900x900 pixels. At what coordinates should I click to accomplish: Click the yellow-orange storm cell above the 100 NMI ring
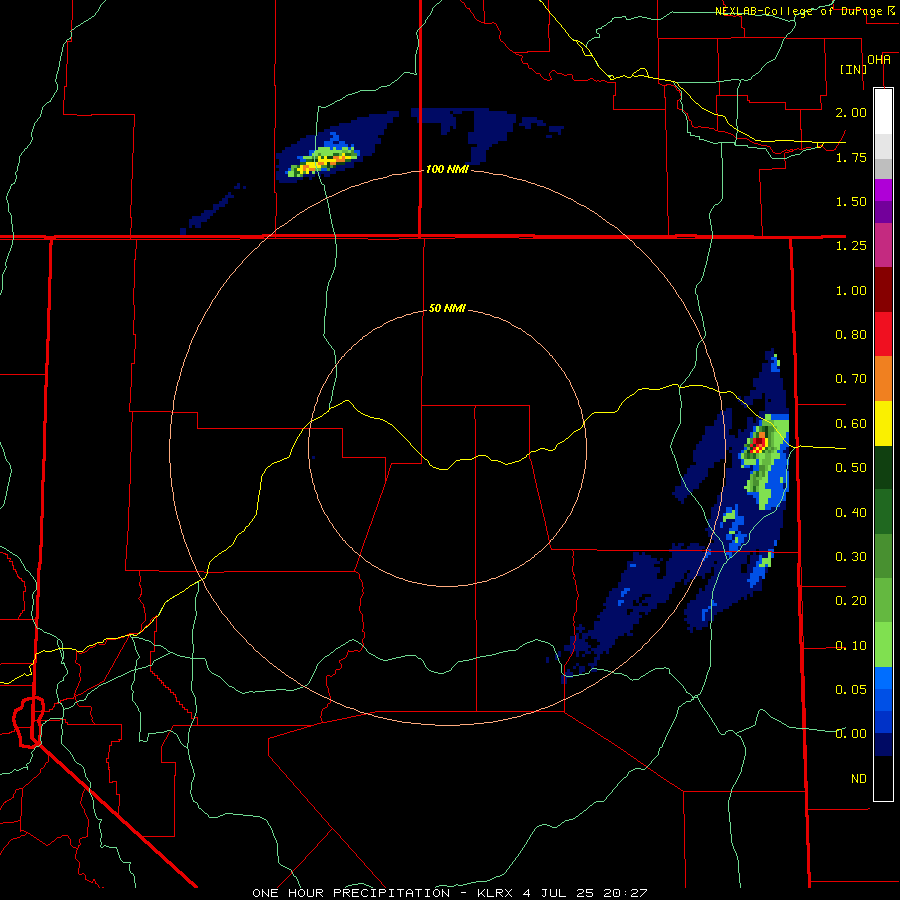325,162
